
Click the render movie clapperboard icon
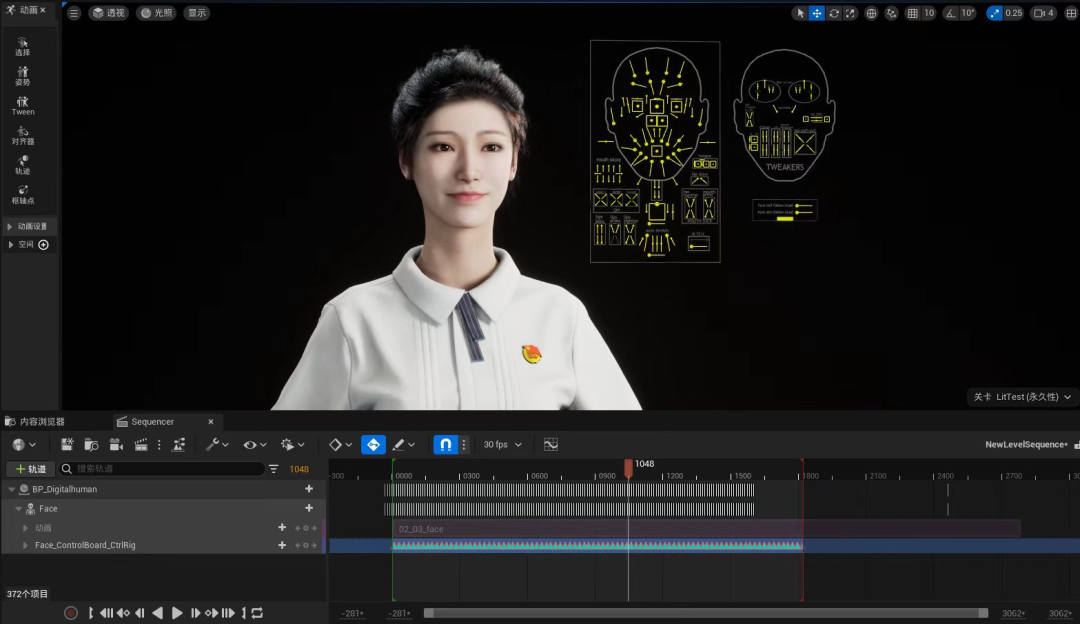point(141,444)
